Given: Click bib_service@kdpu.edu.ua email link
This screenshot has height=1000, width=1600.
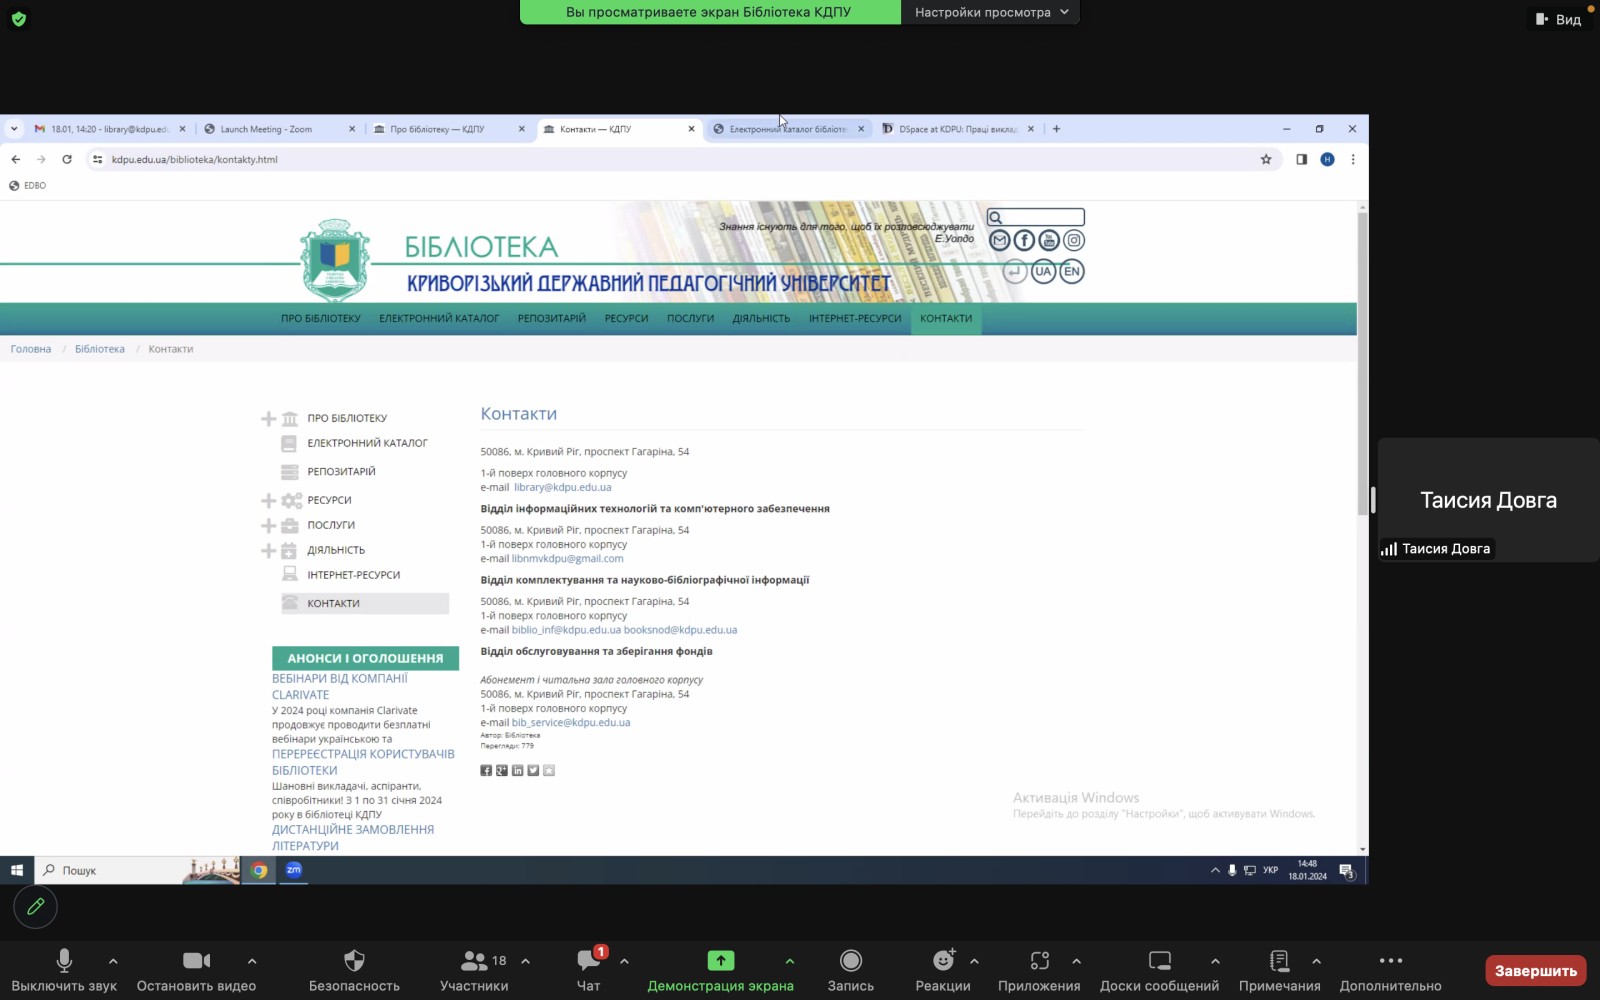Looking at the screenshot, I should coord(571,722).
